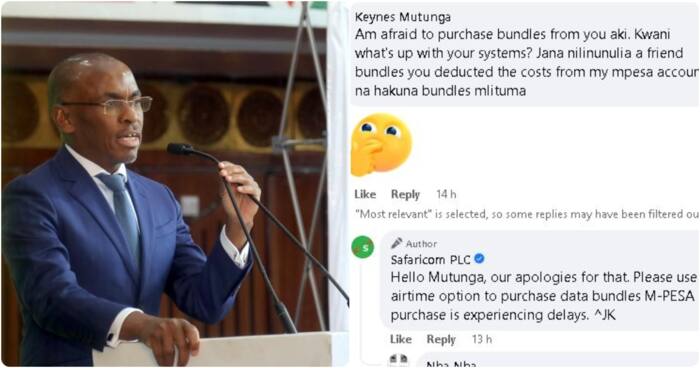700x368 pixels.
Task: Click the 14 h comment timestamp
Action: point(446,194)
